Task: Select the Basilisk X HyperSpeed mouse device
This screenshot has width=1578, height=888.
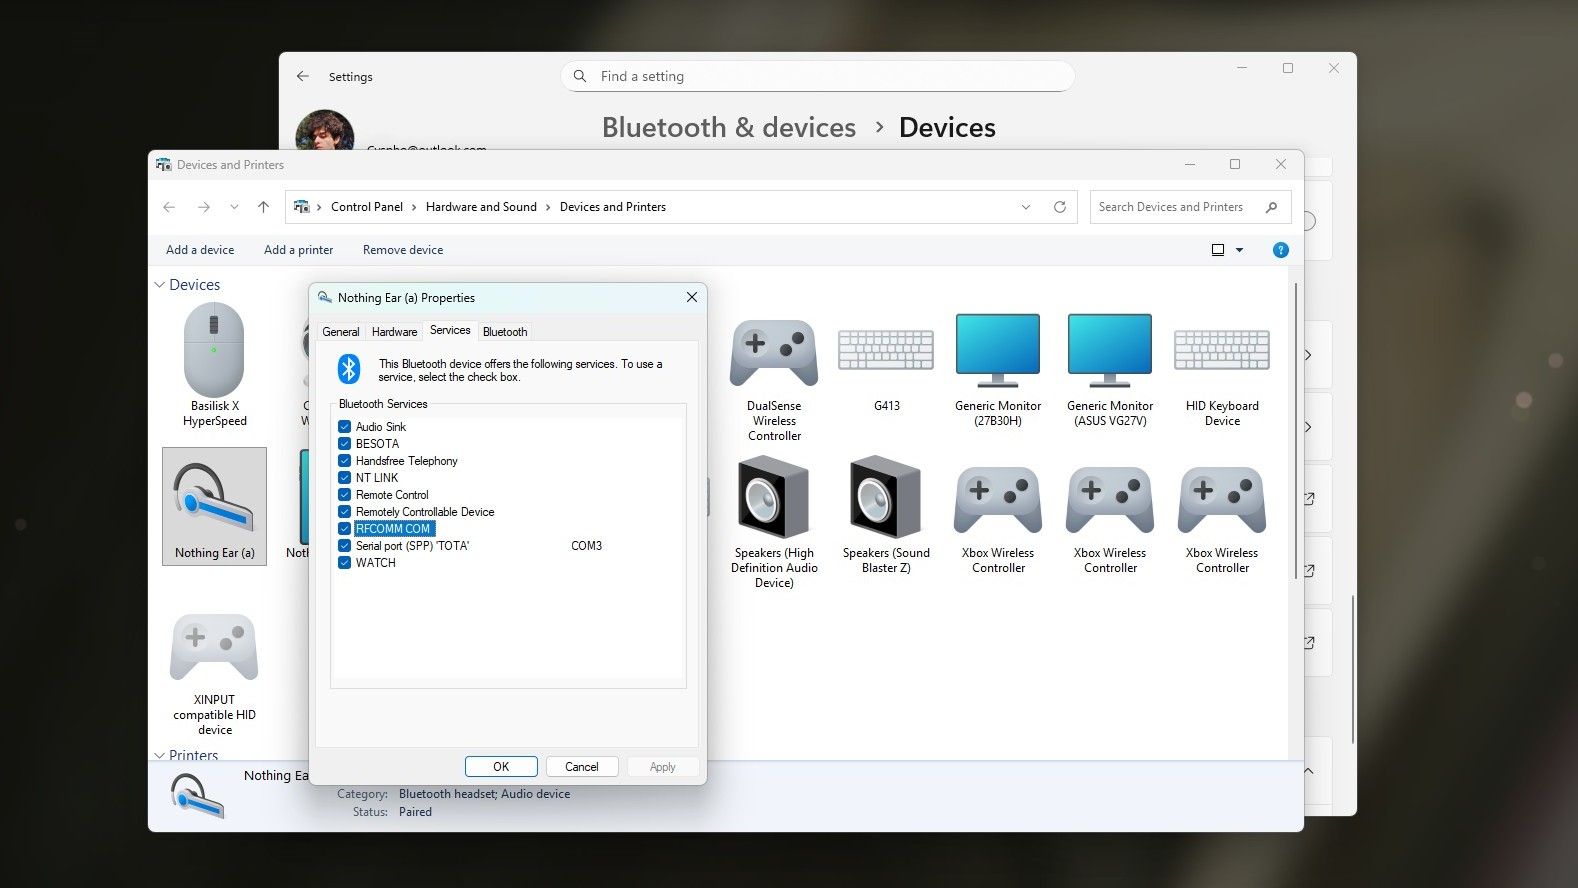Action: (x=214, y=365)
